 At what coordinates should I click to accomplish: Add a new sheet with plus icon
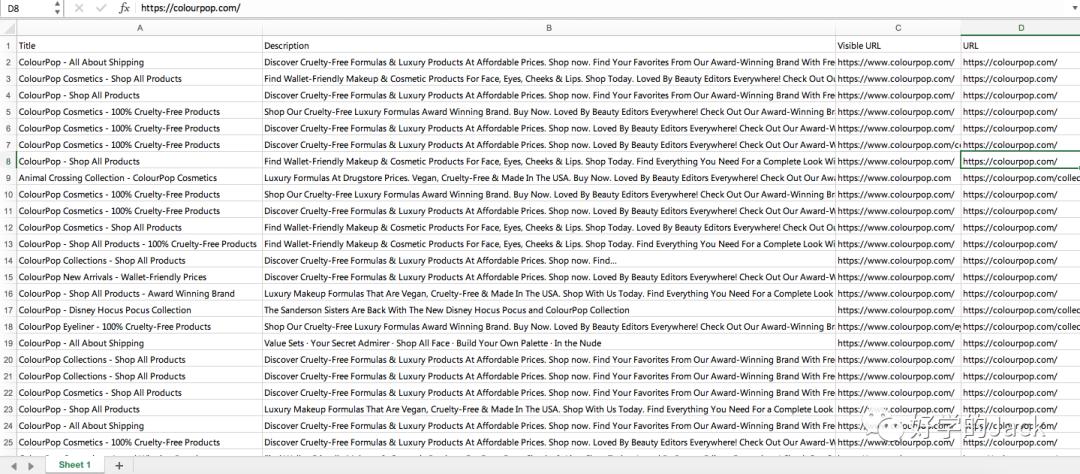[x=119, y=465]
